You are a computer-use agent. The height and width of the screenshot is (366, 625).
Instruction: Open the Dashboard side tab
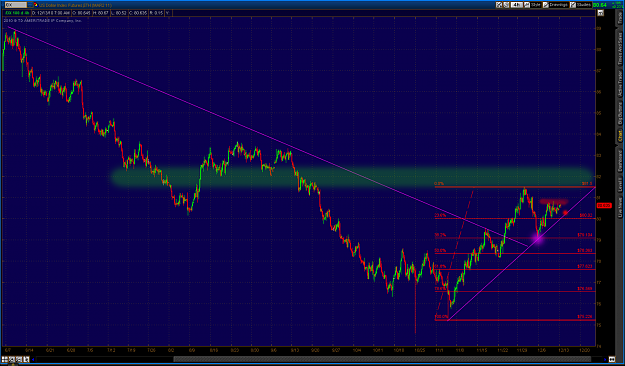point(620,160)
